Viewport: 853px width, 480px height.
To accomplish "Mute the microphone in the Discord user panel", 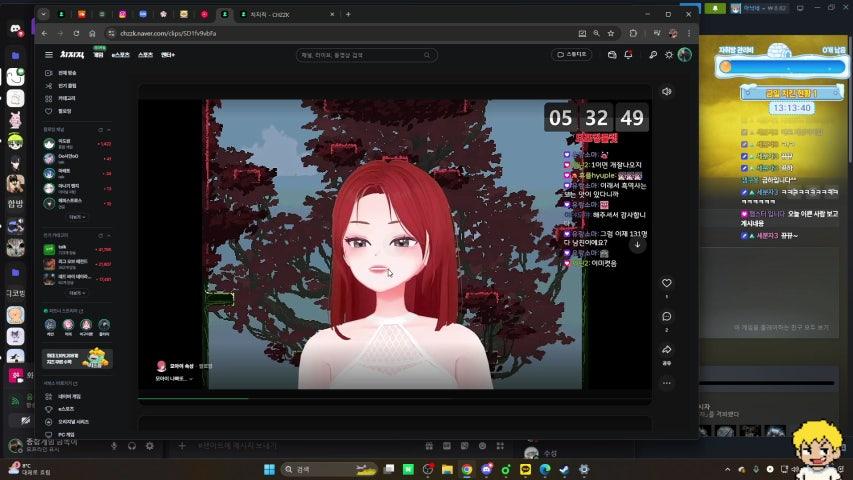I will (114, 446).
